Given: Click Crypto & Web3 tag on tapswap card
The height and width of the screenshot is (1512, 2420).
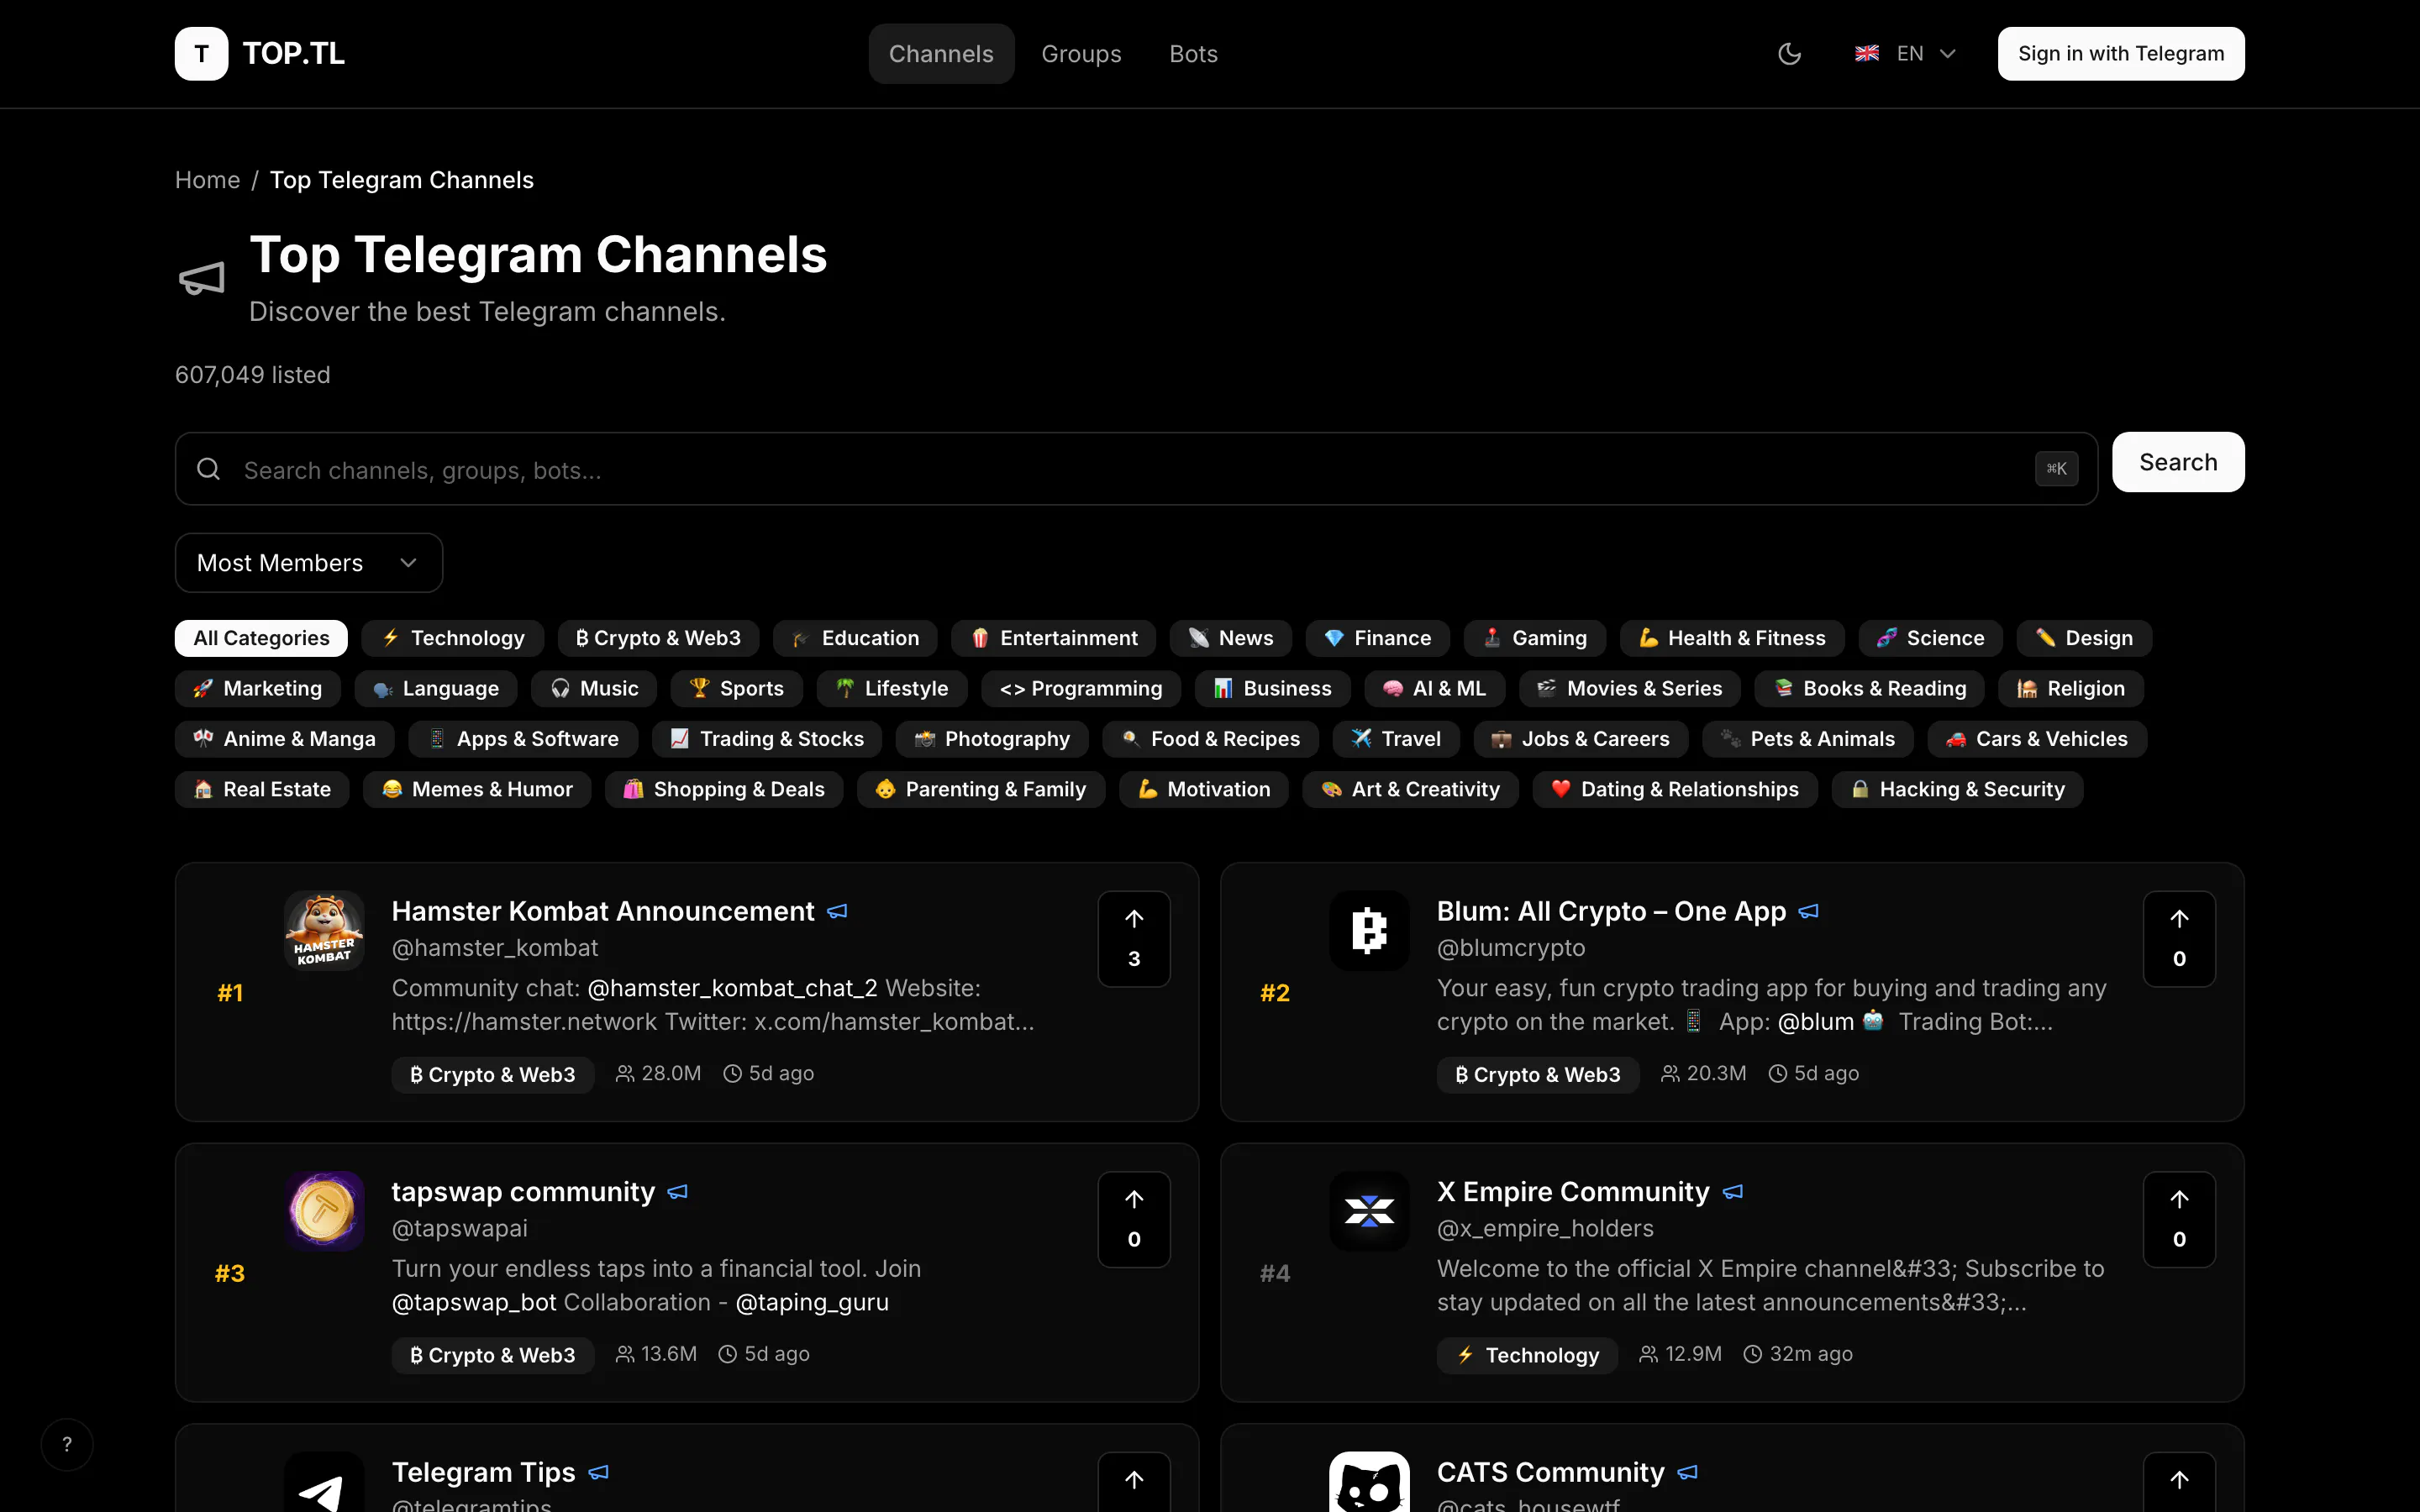Looking at the screenshot, I should [x=493, y=1355].
